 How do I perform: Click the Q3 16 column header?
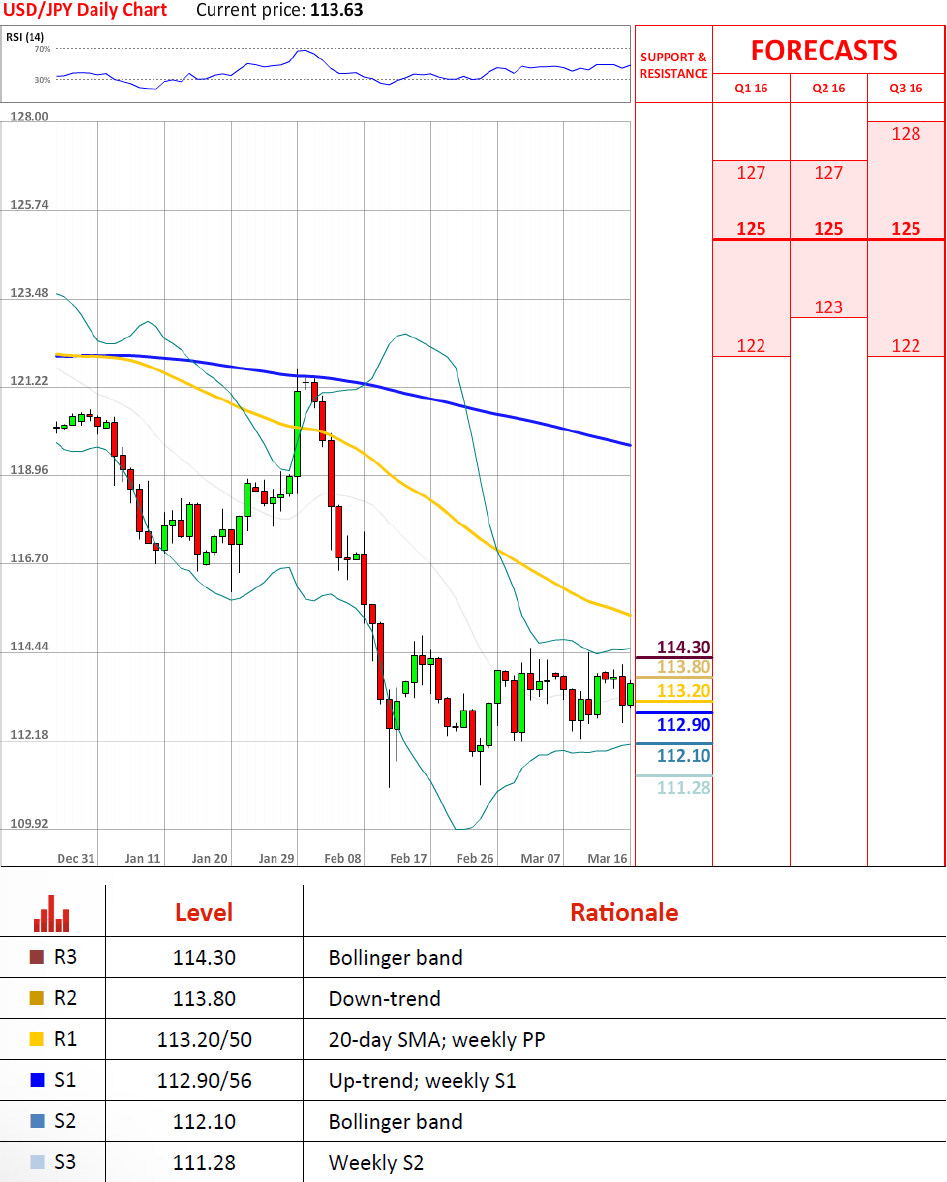906,88
